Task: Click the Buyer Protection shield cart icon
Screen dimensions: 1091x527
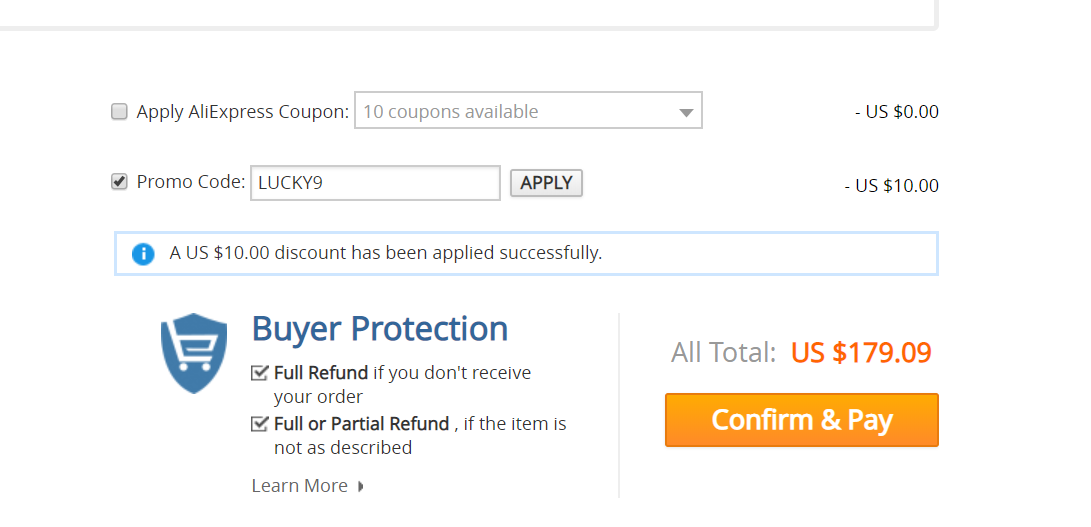Action: pyautogui.click(x=193, y=353)
